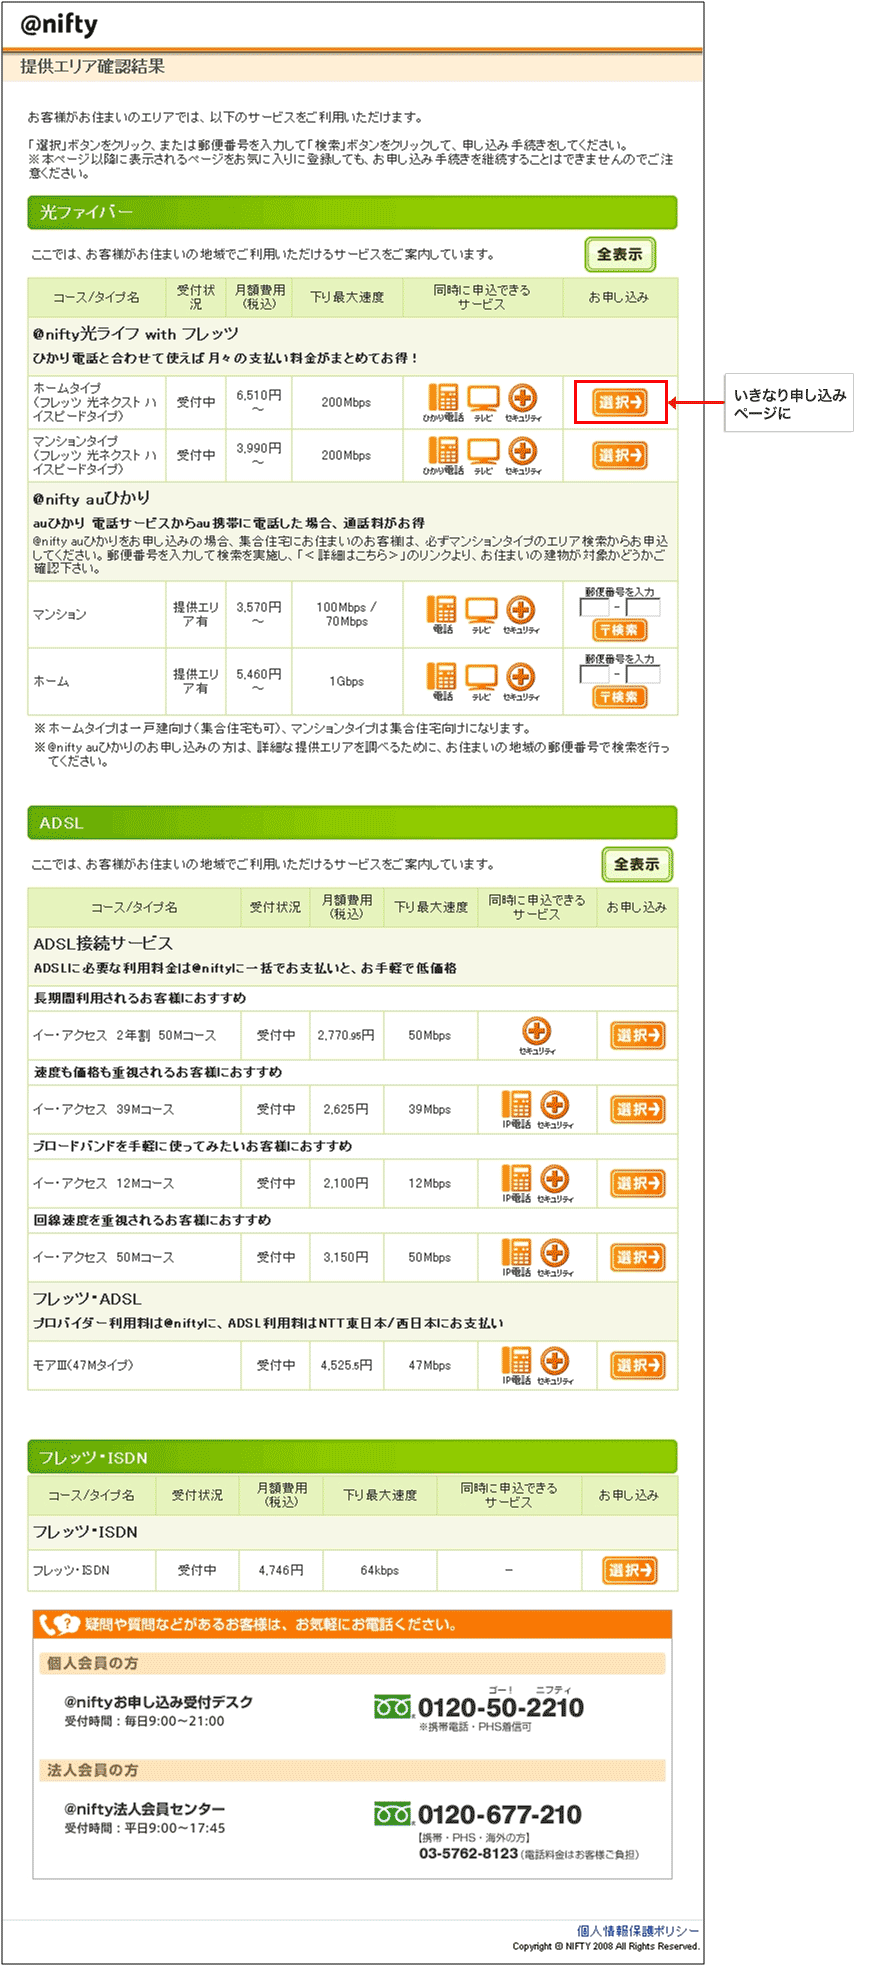Focus first postal code box in Mansion row
The image size is (871, 1966).
click(594, 607)
